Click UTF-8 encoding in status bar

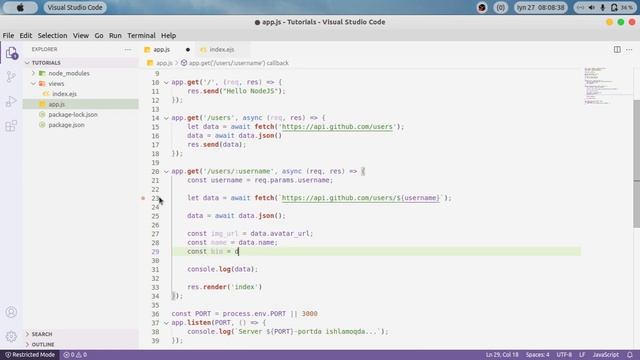coord(564,355)
